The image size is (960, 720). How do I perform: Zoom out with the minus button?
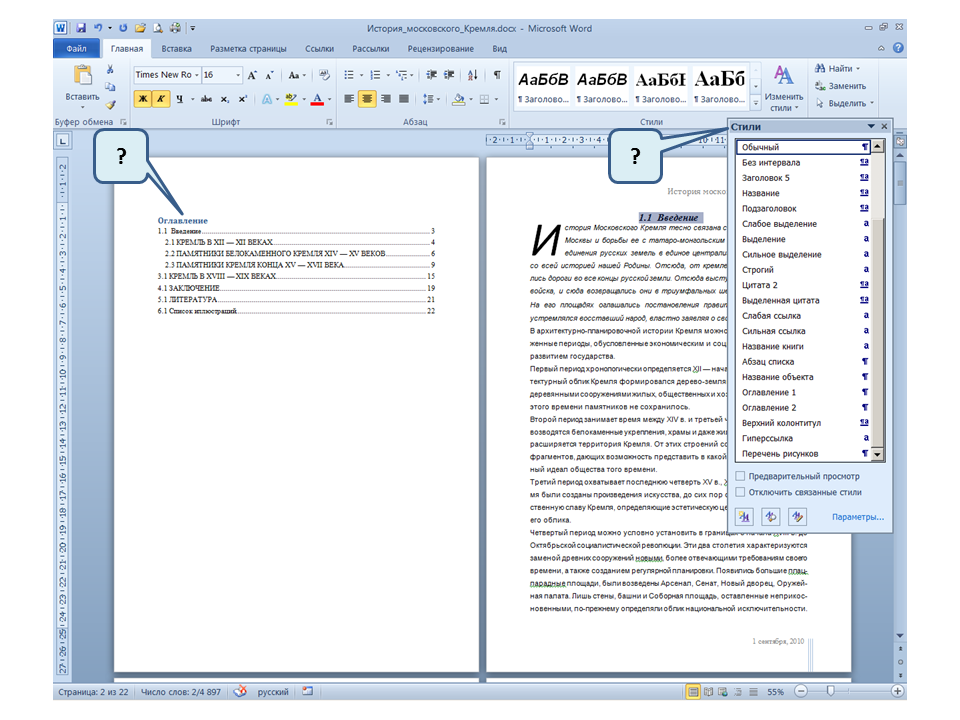(x=801, y=691)
